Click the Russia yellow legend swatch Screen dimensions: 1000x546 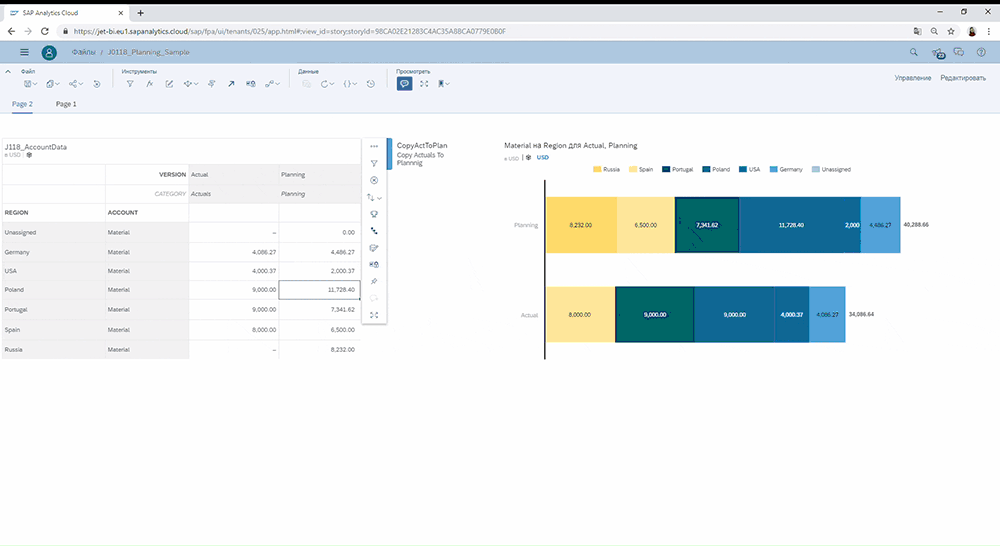(x=597, y=170)
